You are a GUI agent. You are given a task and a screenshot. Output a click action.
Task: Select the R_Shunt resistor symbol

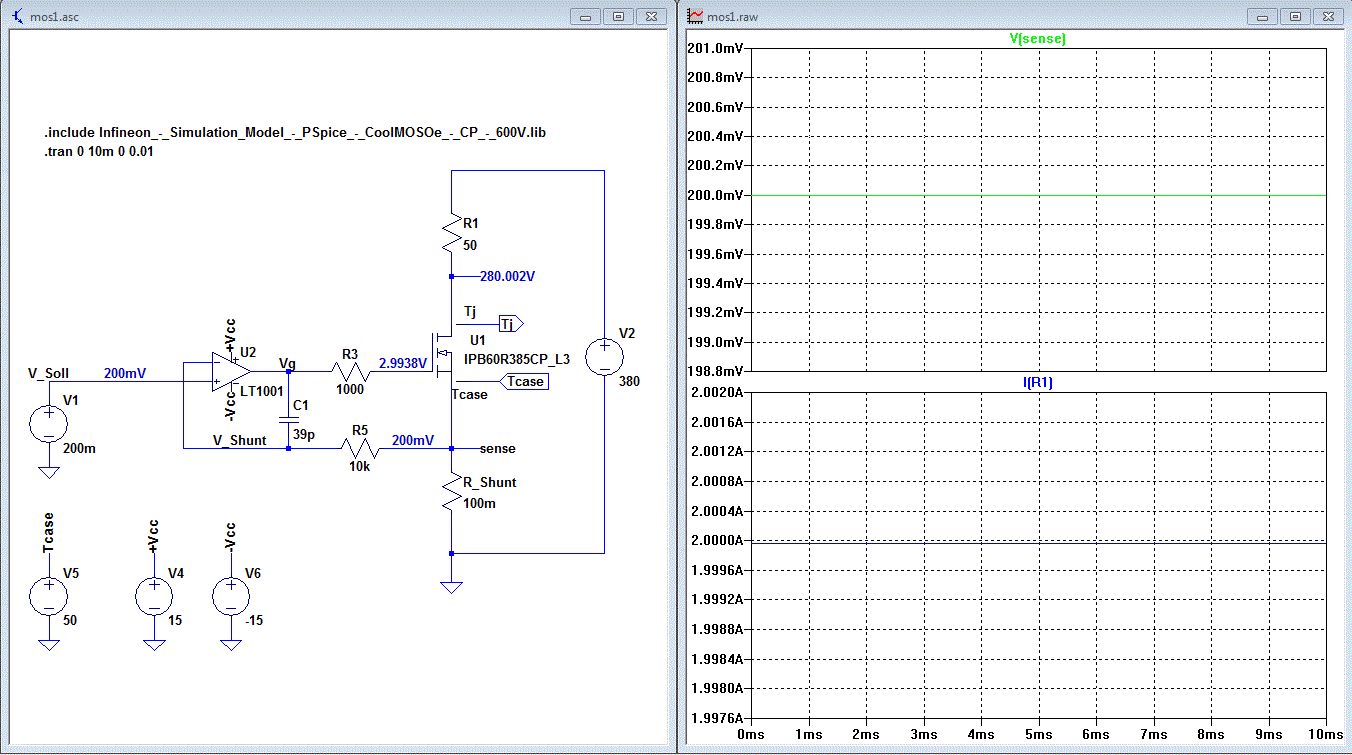click(452, 493)
